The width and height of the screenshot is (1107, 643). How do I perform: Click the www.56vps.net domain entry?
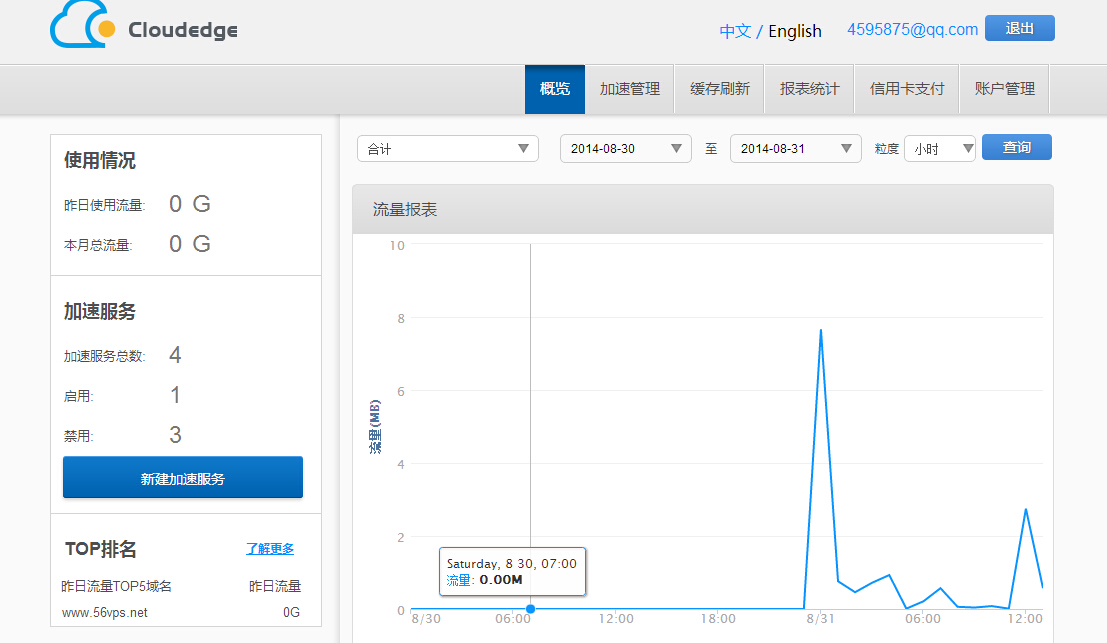tap(104, 612)
